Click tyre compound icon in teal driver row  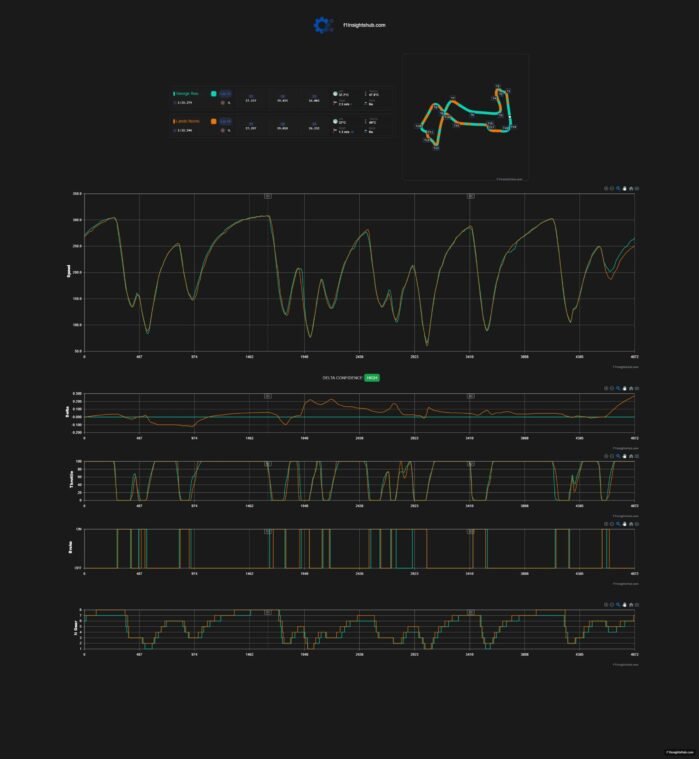tap(223, 103)
